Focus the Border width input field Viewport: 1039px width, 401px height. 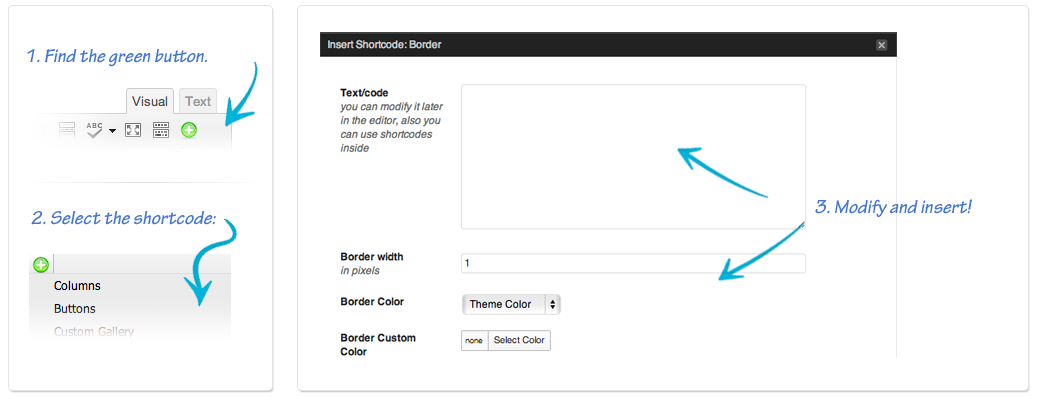pos(633,263)
